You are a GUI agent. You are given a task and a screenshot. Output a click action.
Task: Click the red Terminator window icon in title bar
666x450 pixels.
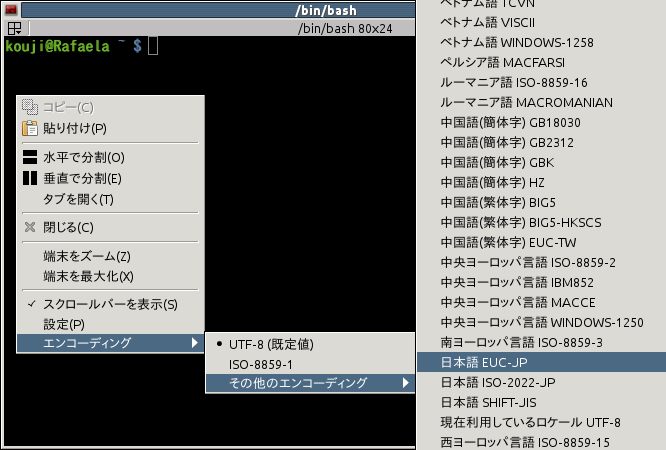tap(11, 9)
